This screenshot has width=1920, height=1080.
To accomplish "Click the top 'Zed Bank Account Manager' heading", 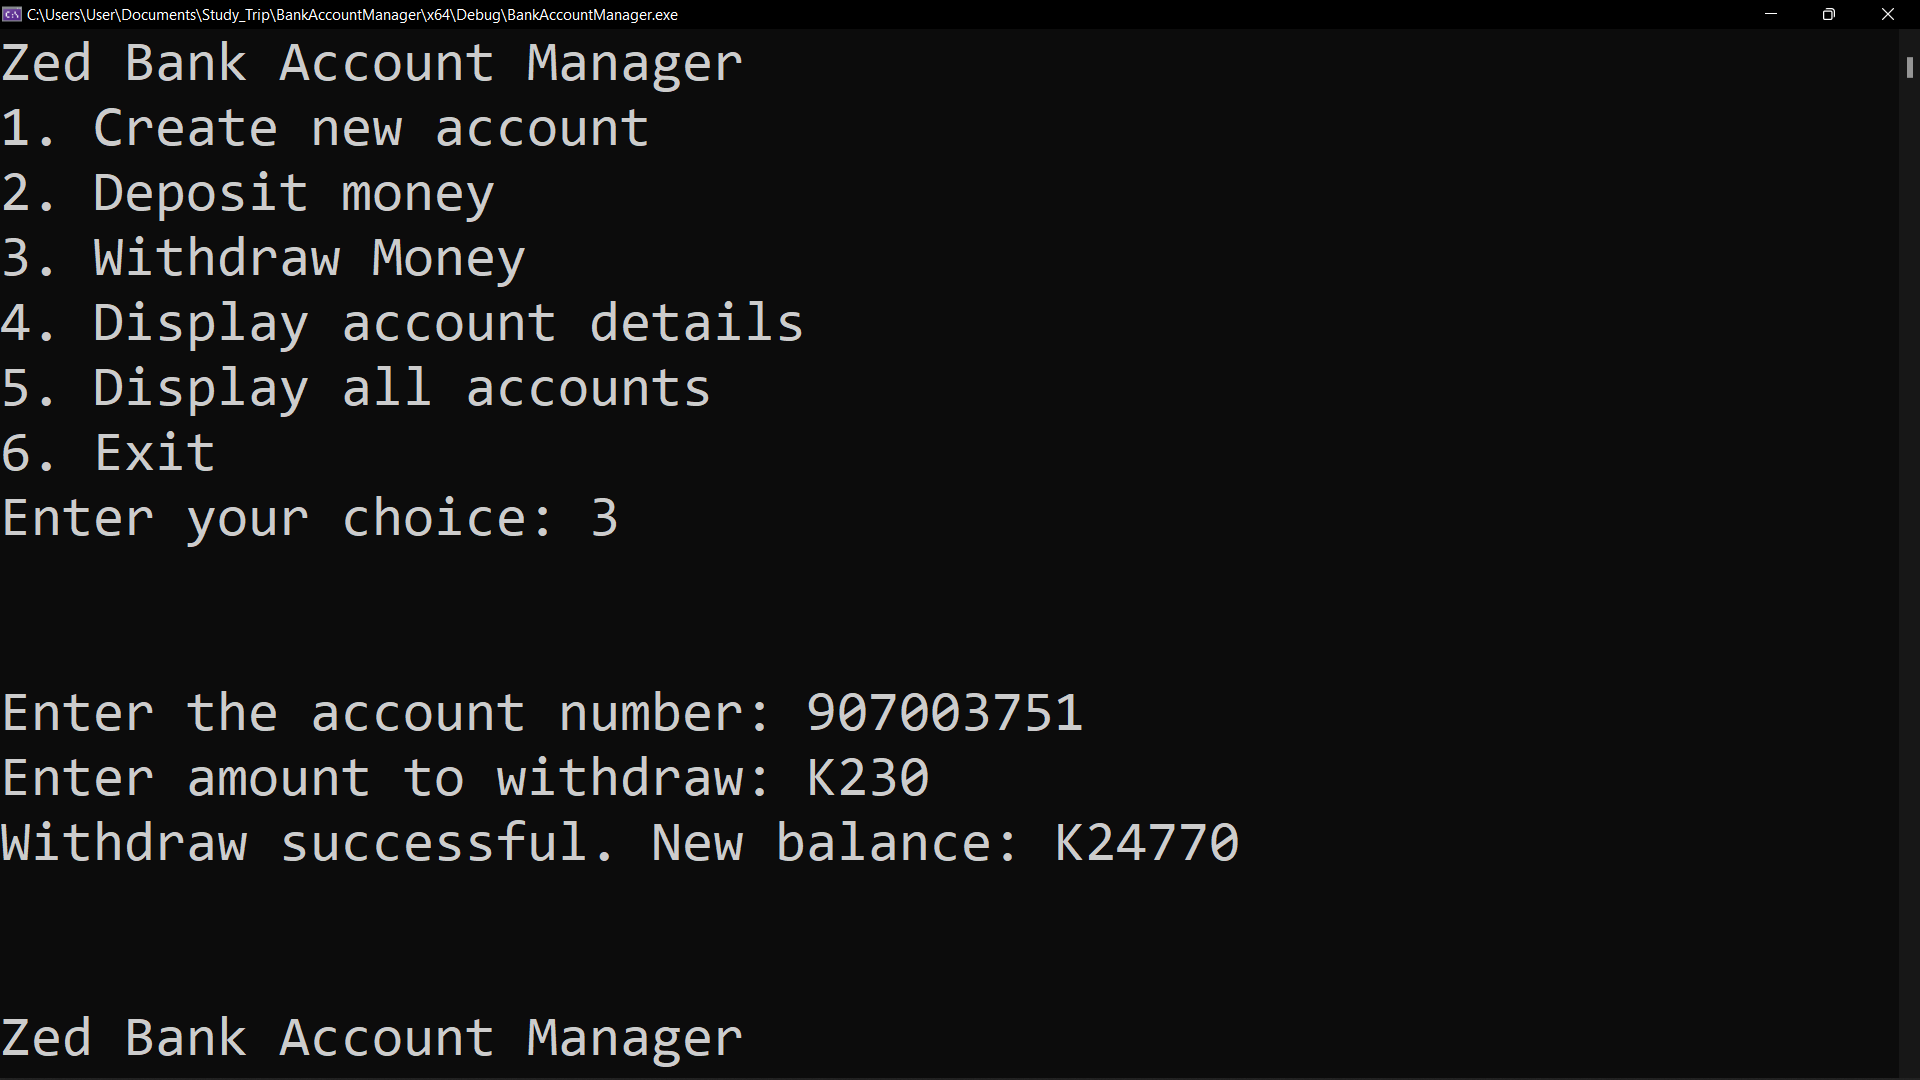I will [372, 63].
